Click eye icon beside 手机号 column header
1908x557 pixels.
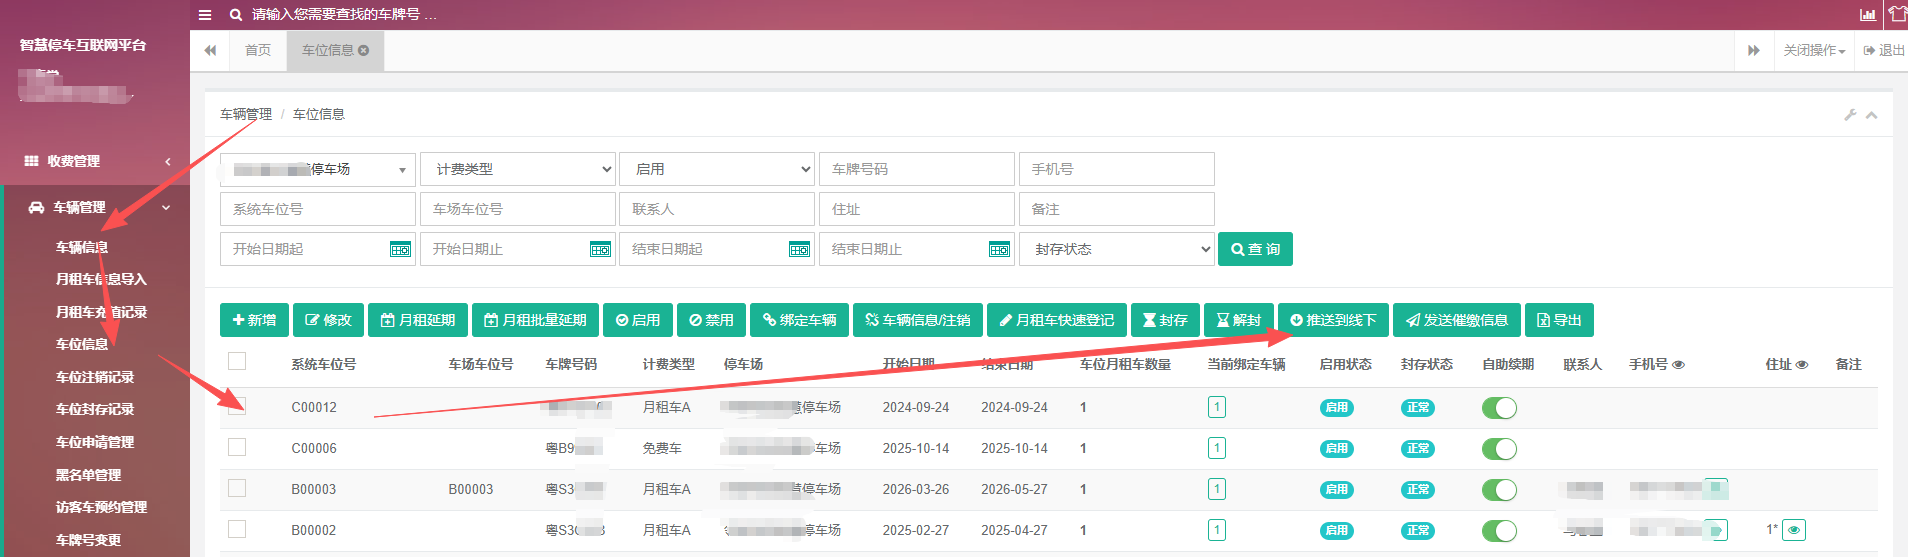(1678, 365)
